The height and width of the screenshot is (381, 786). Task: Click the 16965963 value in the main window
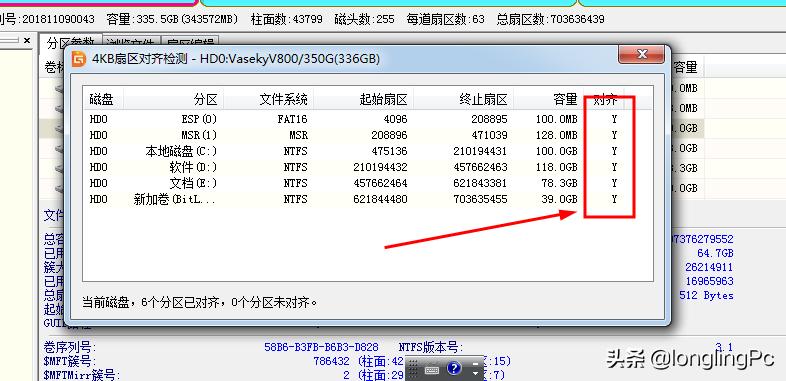(x=709, y=281)
